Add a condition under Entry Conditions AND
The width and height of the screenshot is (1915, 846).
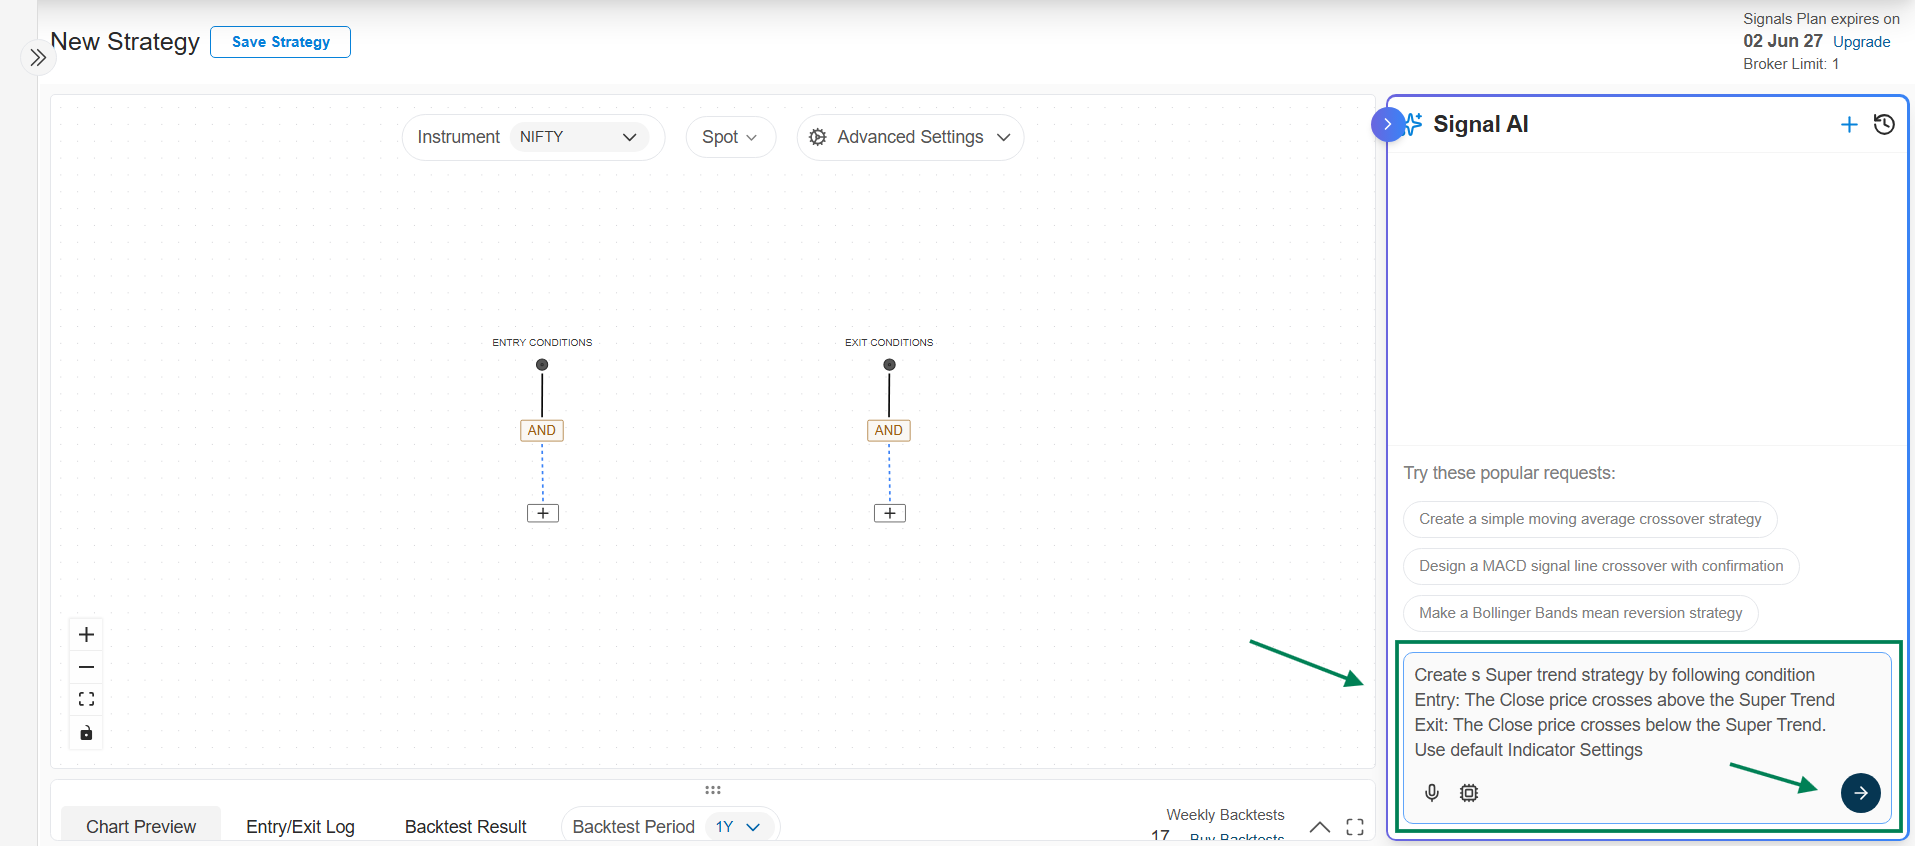coord(543,513)
